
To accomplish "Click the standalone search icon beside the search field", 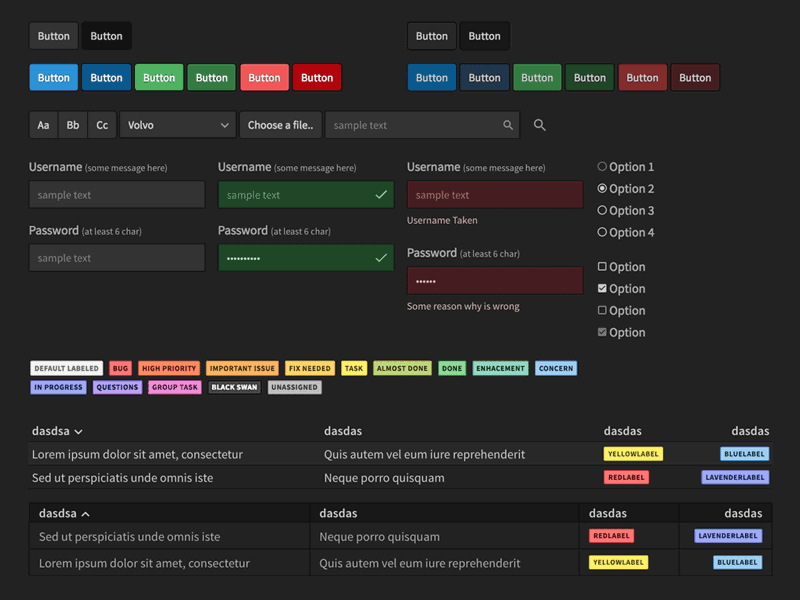I will pos(540,125).
